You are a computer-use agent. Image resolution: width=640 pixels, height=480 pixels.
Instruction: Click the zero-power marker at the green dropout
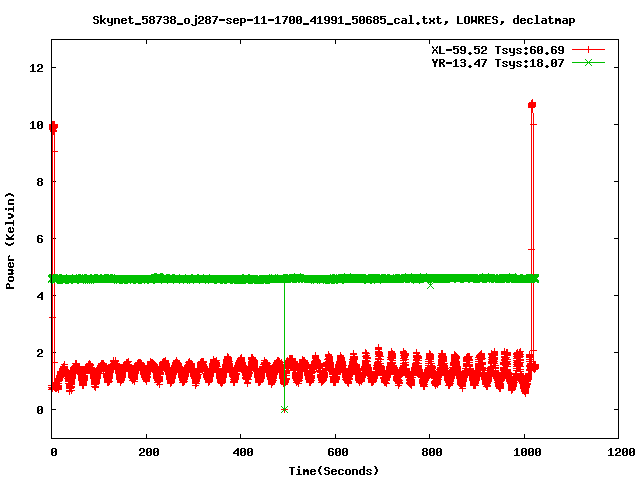(284, 409)
